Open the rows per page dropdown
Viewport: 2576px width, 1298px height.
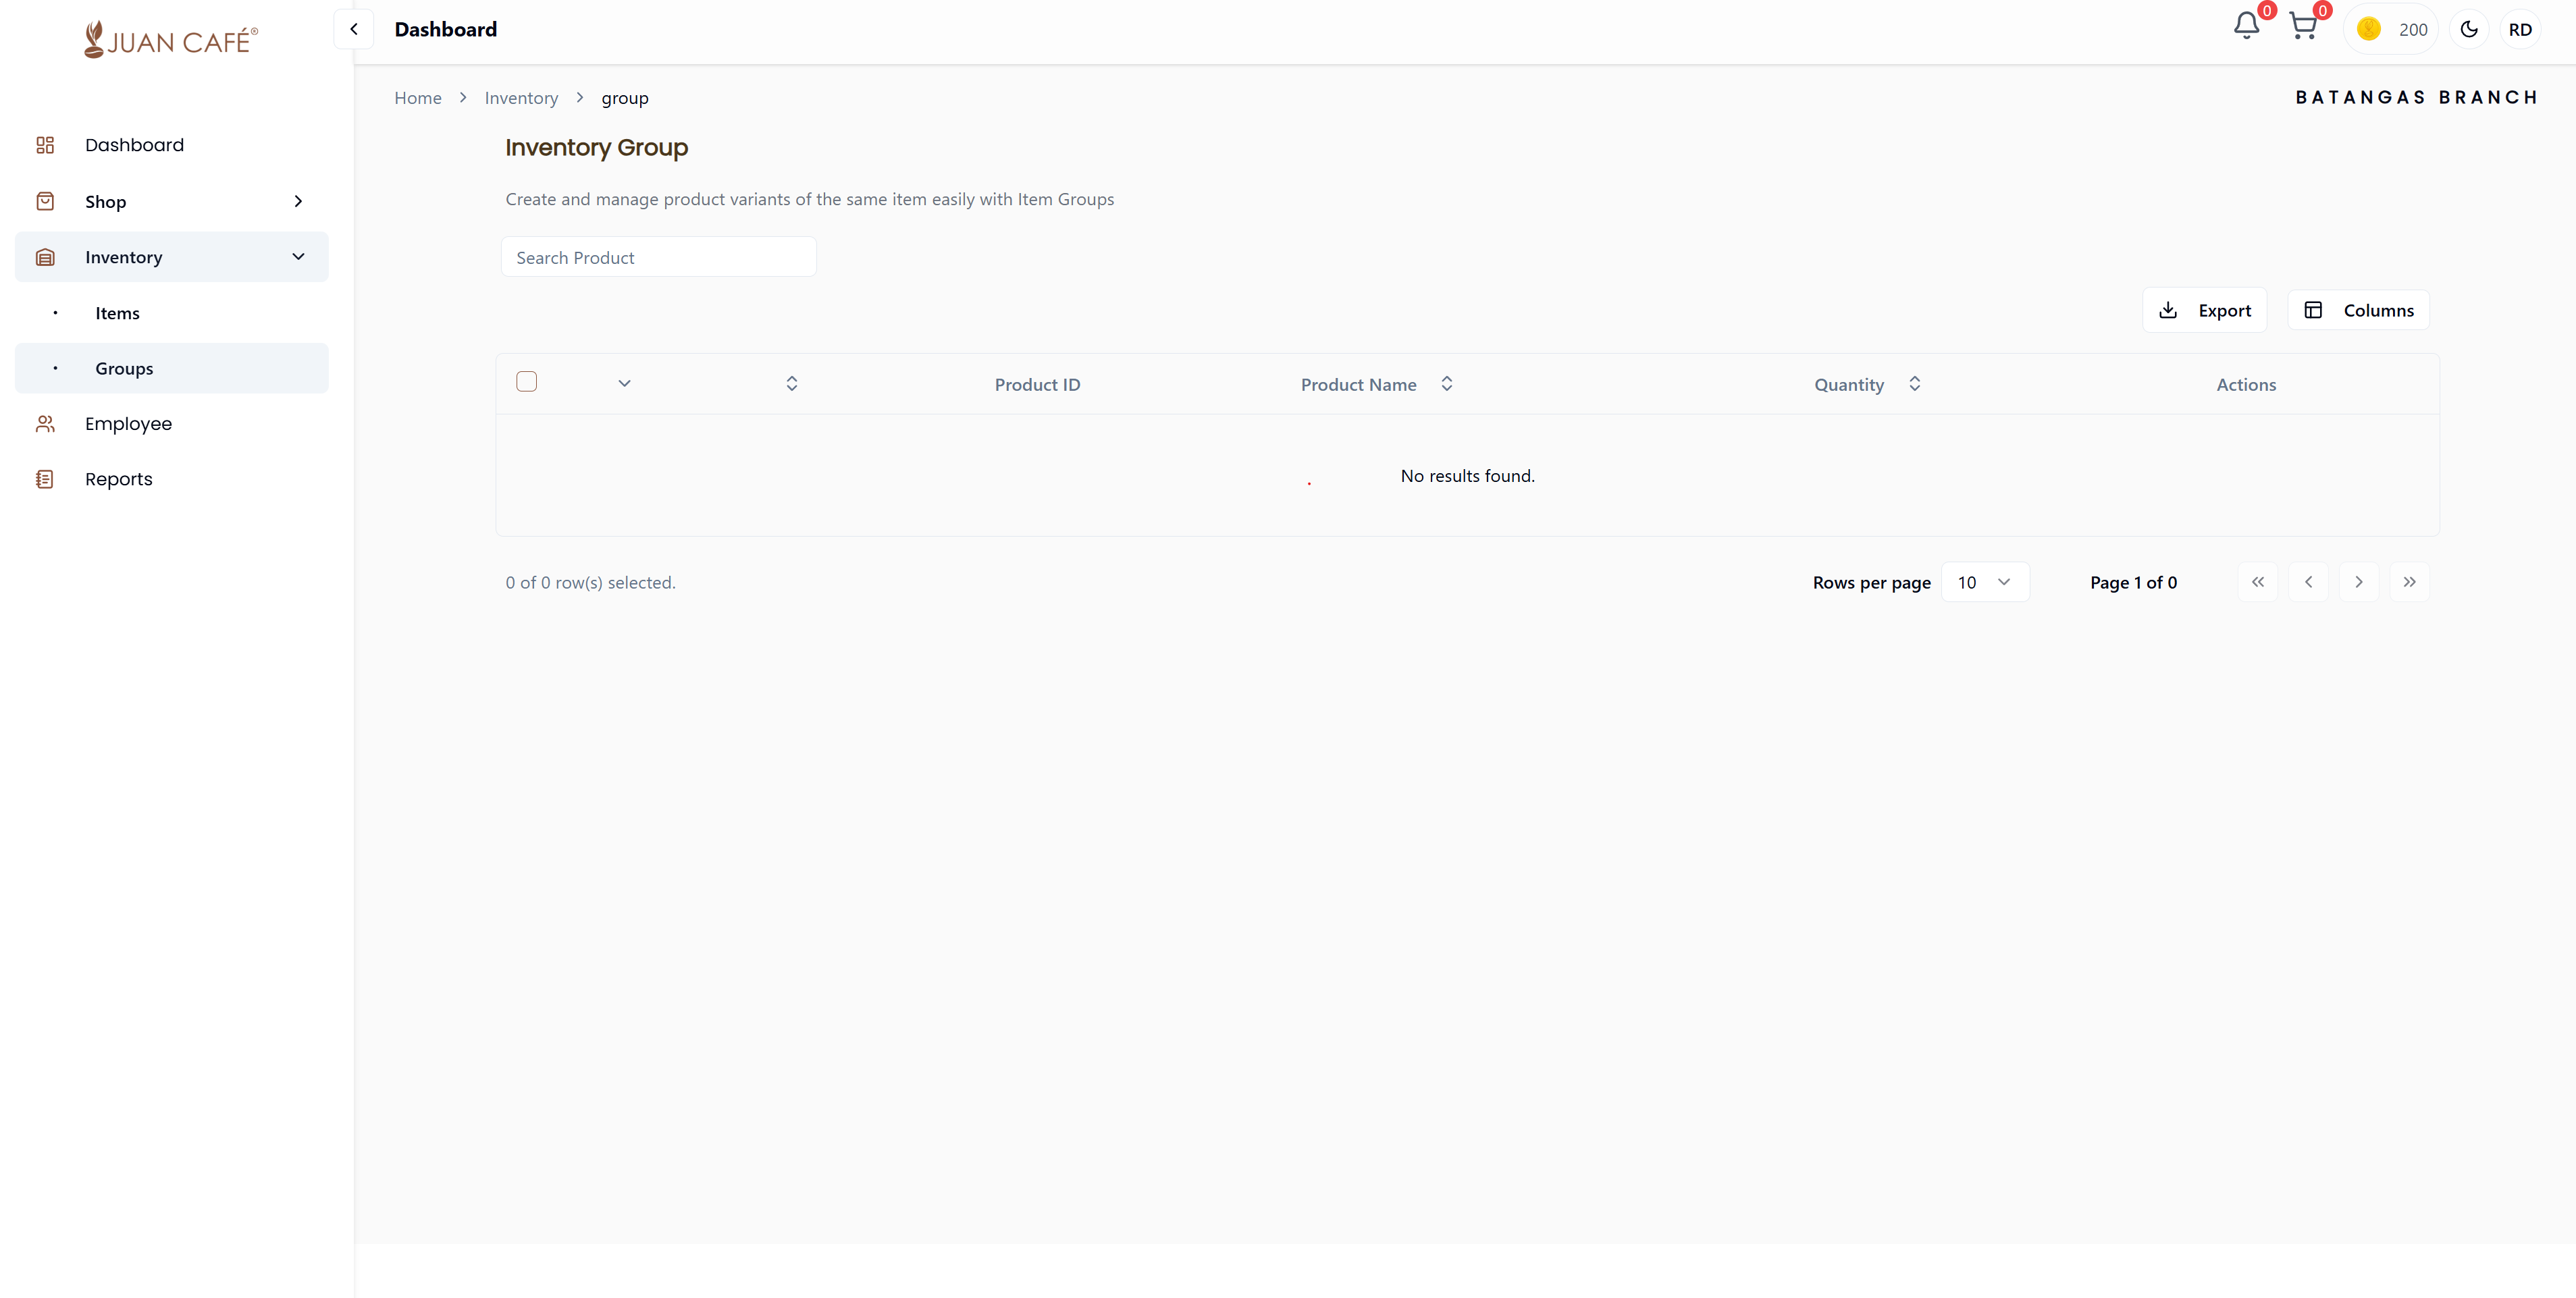pos(1984,582)
